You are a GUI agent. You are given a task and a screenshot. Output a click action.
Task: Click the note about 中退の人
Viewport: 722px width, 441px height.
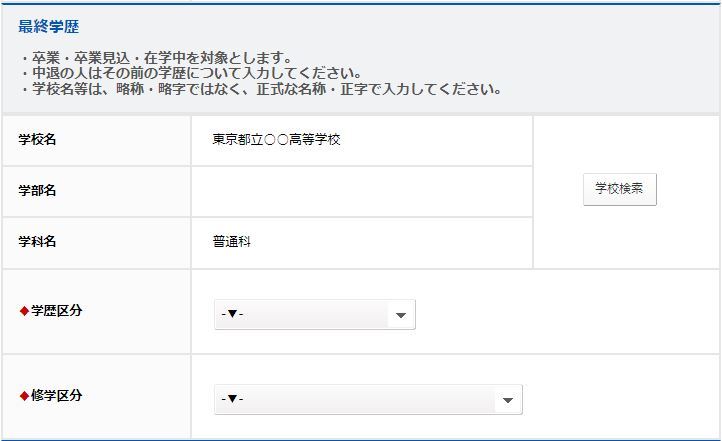coord(190,73)
